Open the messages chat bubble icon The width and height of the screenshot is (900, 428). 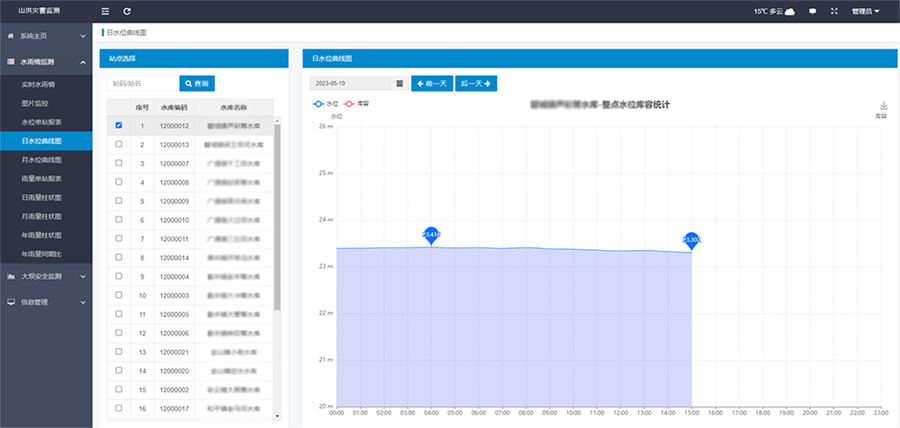[x=812, y=11]
